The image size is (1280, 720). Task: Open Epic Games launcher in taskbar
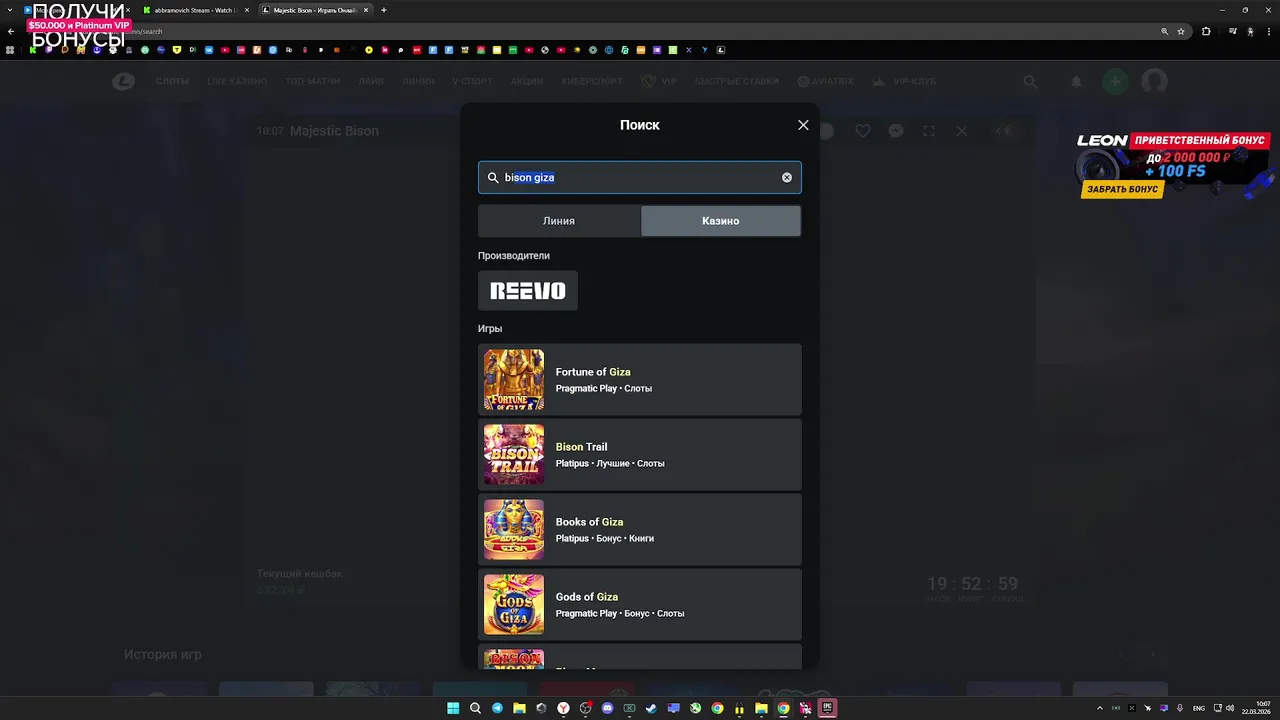(827, 708)
